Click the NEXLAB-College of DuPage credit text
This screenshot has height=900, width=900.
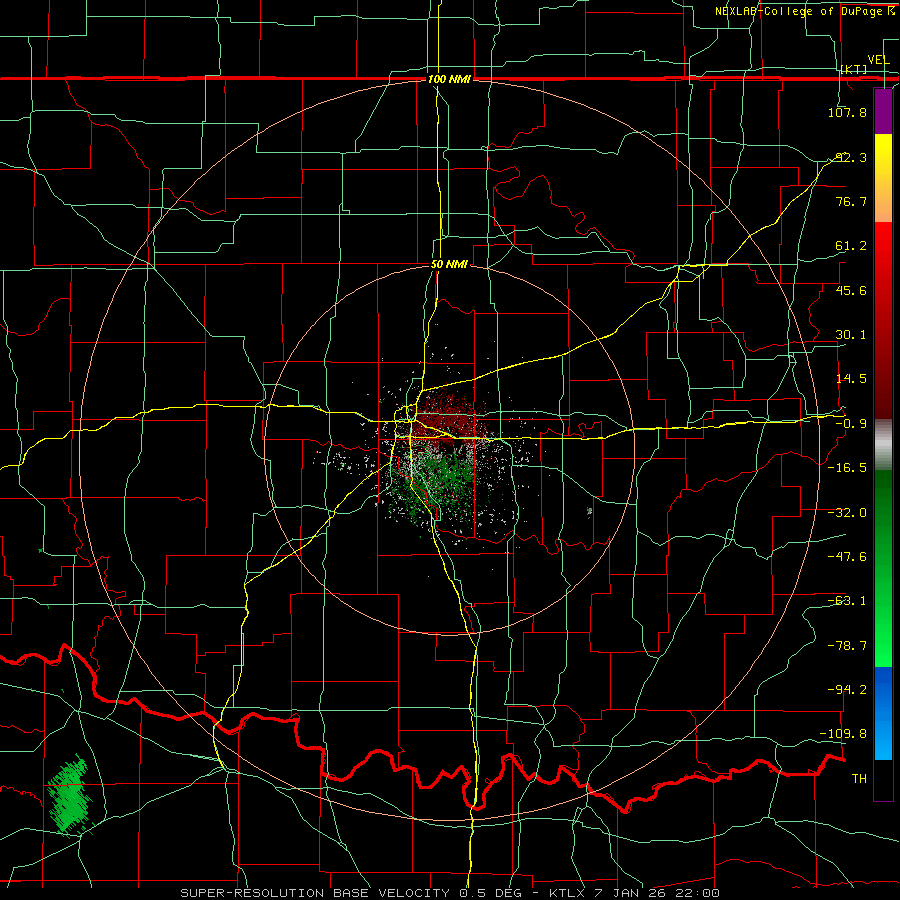804,11
